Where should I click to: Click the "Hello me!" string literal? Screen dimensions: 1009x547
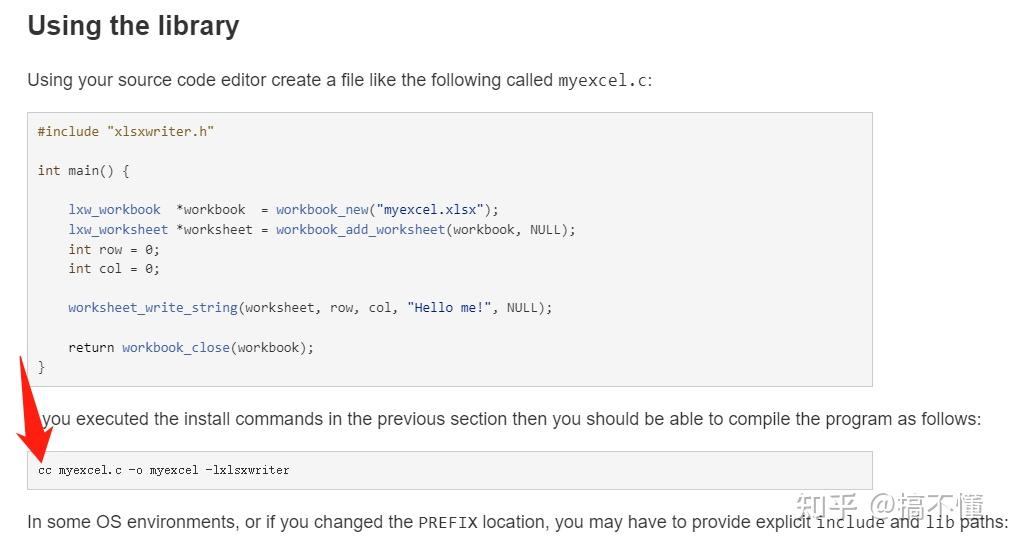(449, 308)
